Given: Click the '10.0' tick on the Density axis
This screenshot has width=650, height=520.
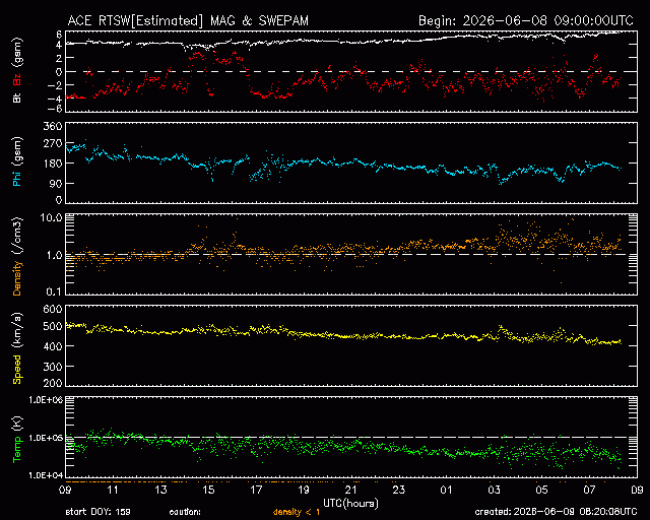Looking at the screenshot, I should 51,218.
